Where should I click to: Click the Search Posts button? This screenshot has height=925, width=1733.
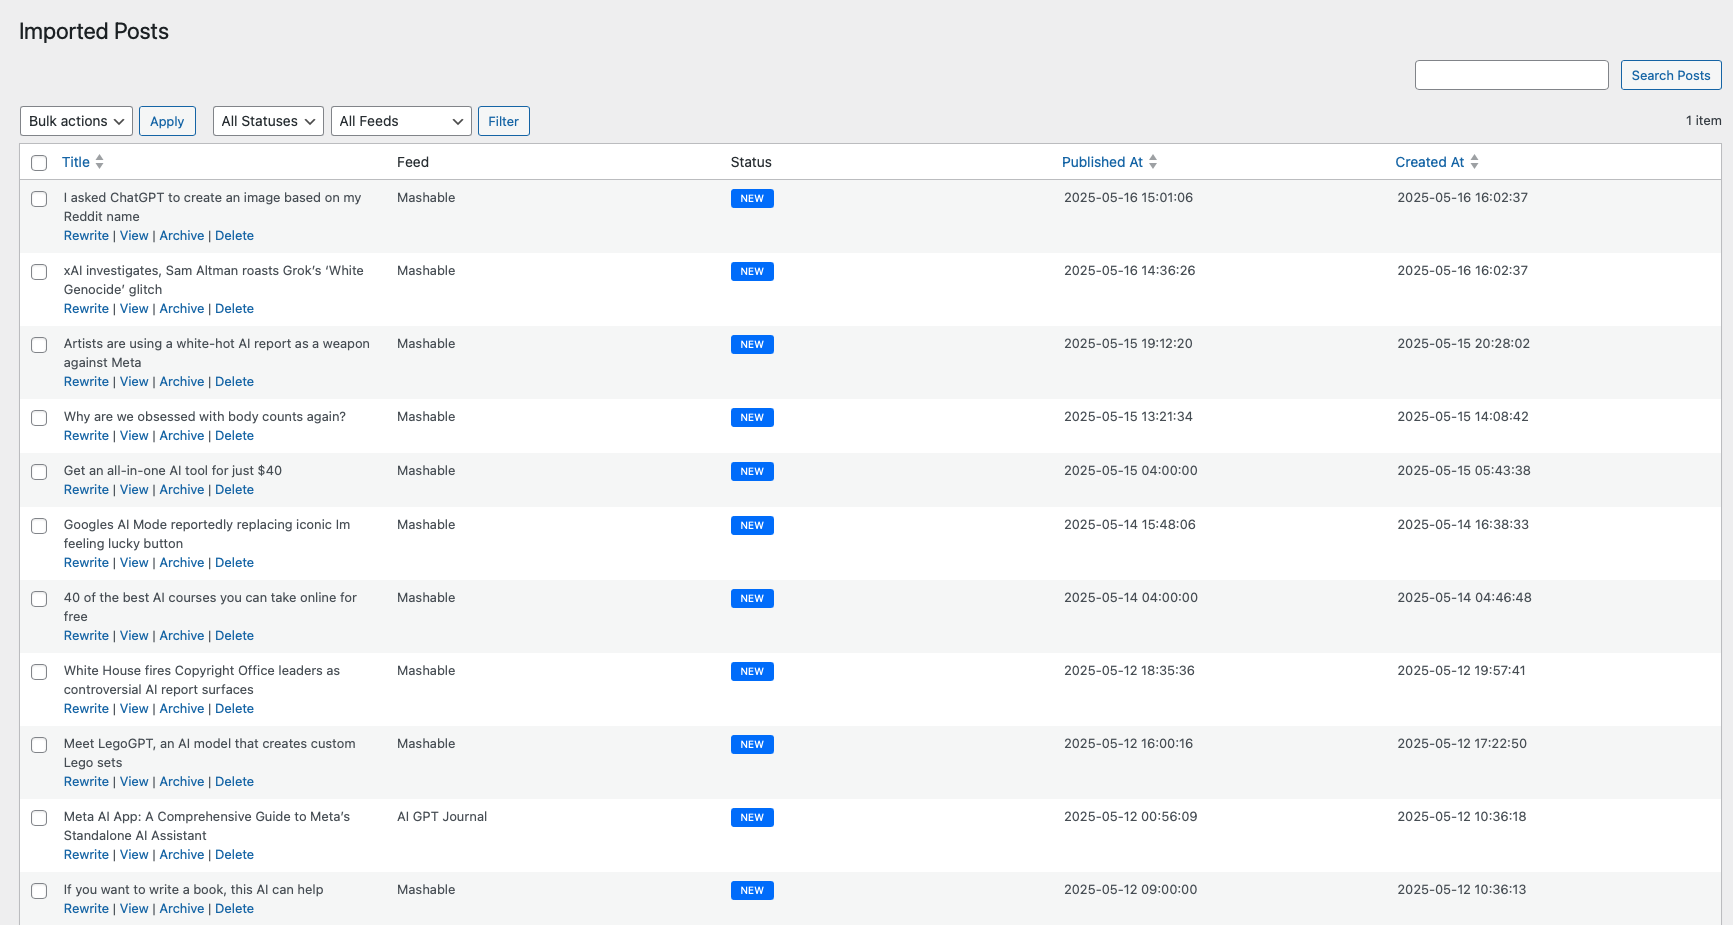coord(1670,75)
